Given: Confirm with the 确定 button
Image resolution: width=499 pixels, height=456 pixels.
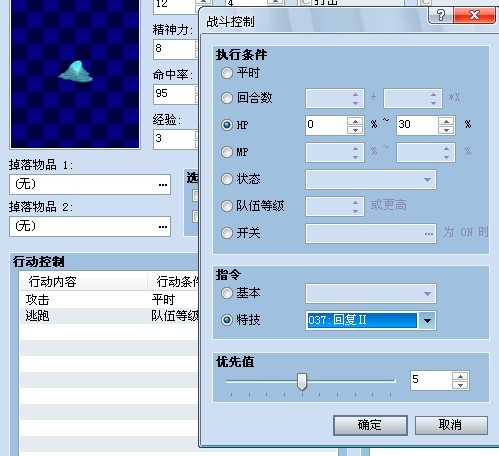Looking at the screenshot, I should coord(370,425).
